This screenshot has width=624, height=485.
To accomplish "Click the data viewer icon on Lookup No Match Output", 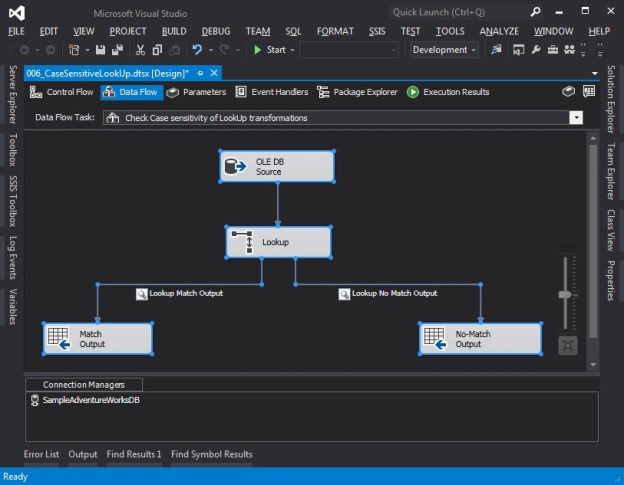I will click(344, 294).
